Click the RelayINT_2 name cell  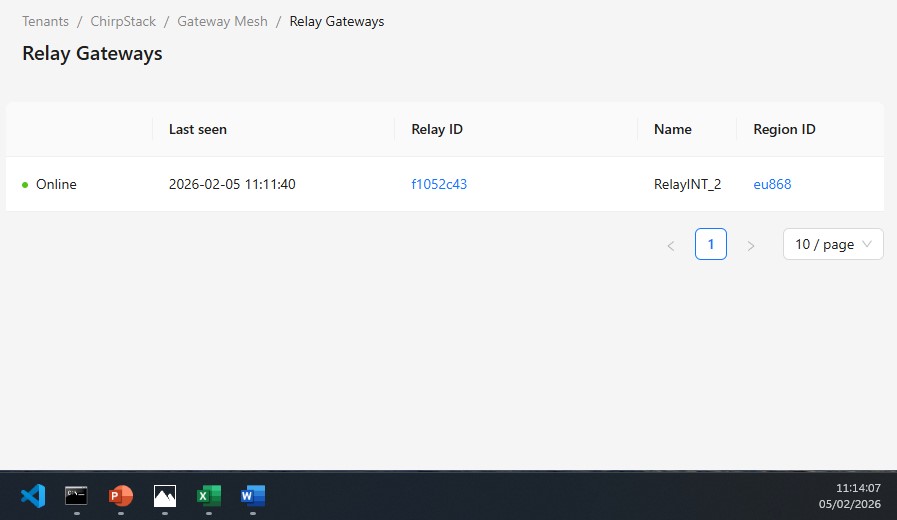687,185
